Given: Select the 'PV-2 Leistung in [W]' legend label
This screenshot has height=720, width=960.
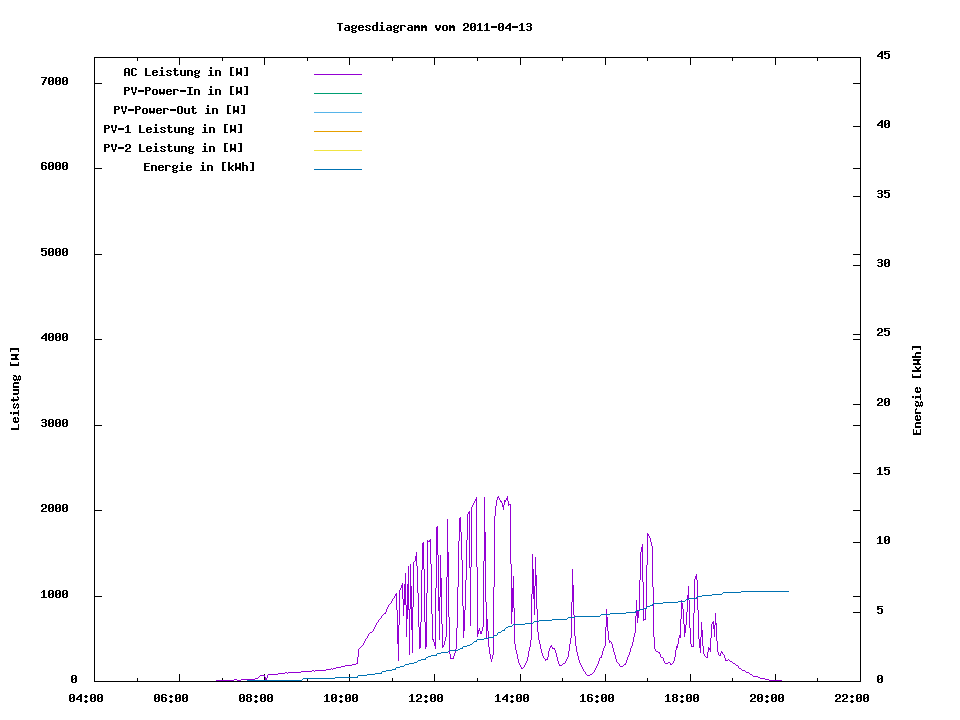Looking at the screenshot, I should pyautogui.click(x=173, y=148).
